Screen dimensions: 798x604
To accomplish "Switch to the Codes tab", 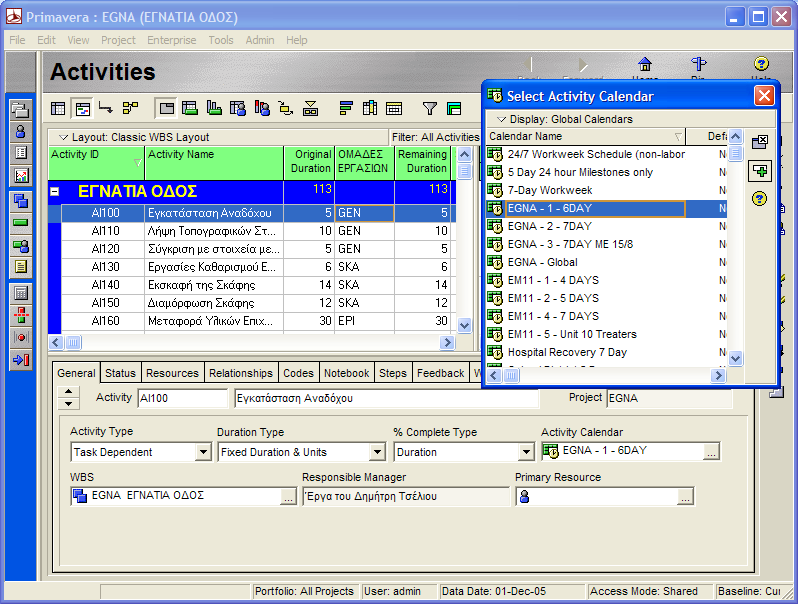I will pyautogui.click(x=298, y=373).
